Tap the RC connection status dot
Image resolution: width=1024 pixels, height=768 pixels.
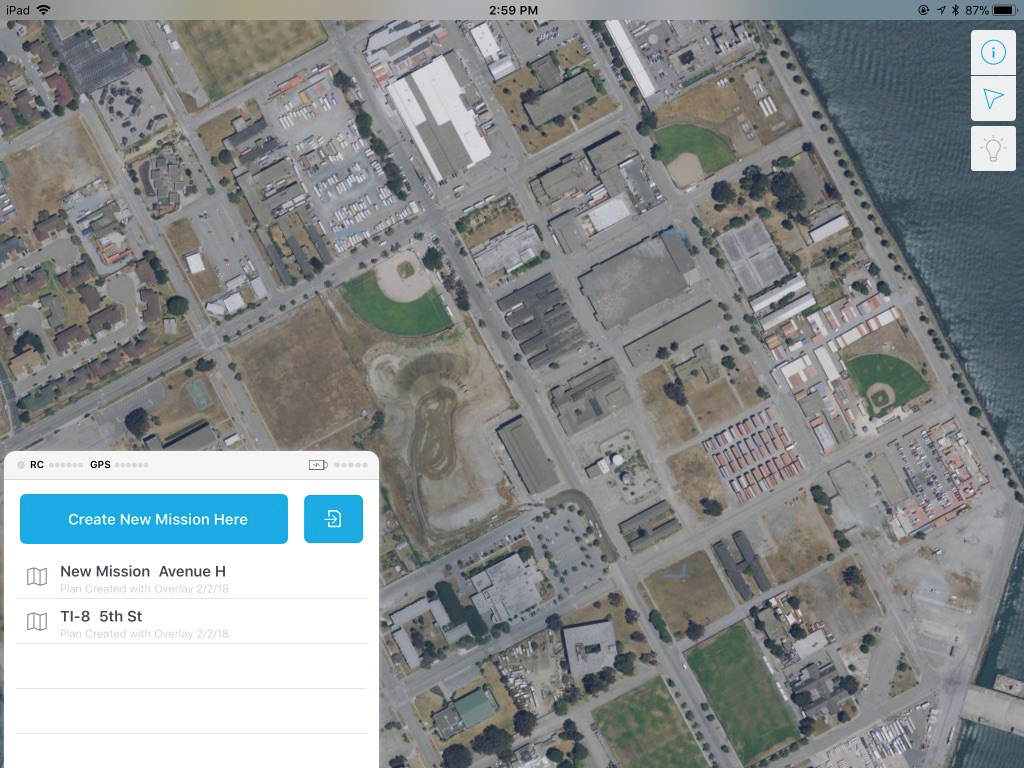click(x=21, y=465)
